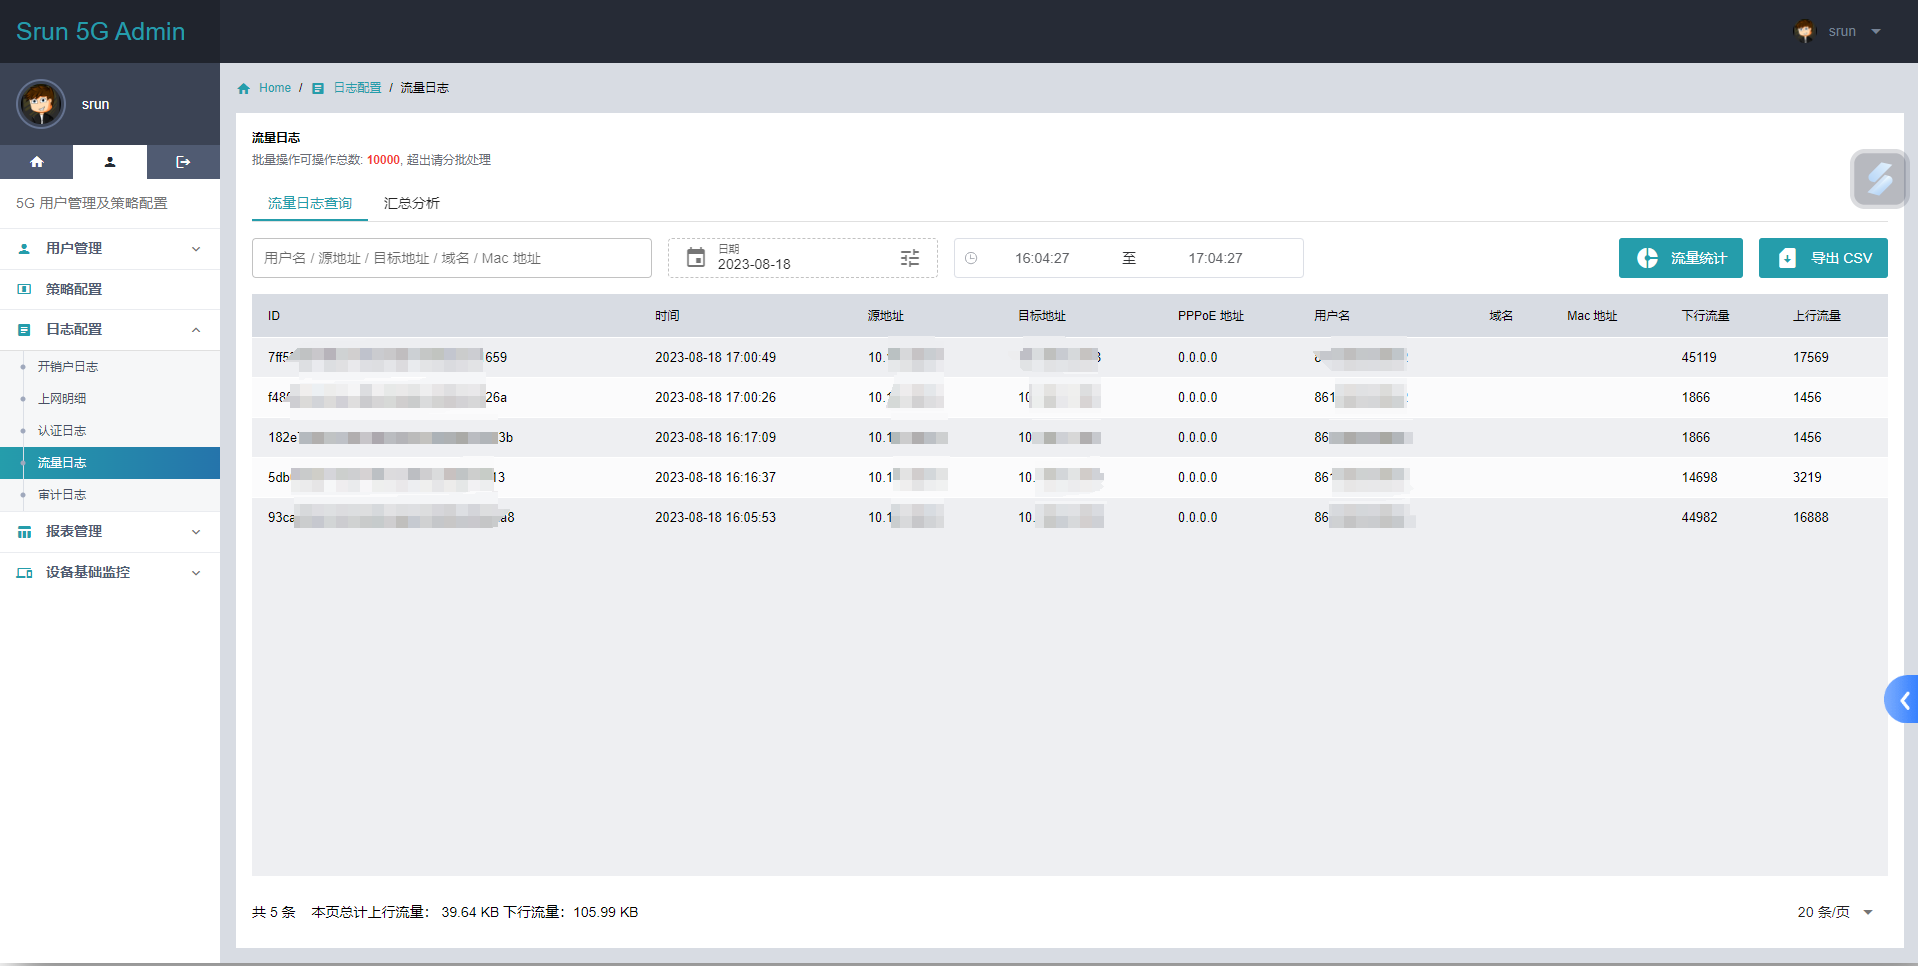Click the srun avatar in sidebar
This screenshot has height=966, width=1918.
coord(41,104)
